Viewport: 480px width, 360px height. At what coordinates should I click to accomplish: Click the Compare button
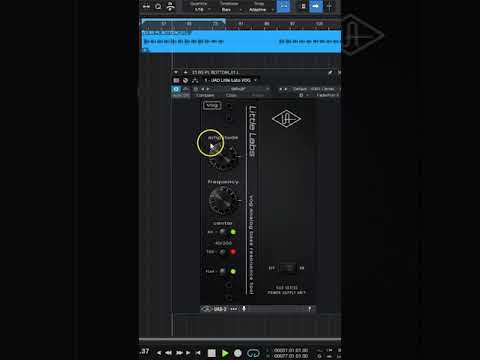(x=205, y=95)
